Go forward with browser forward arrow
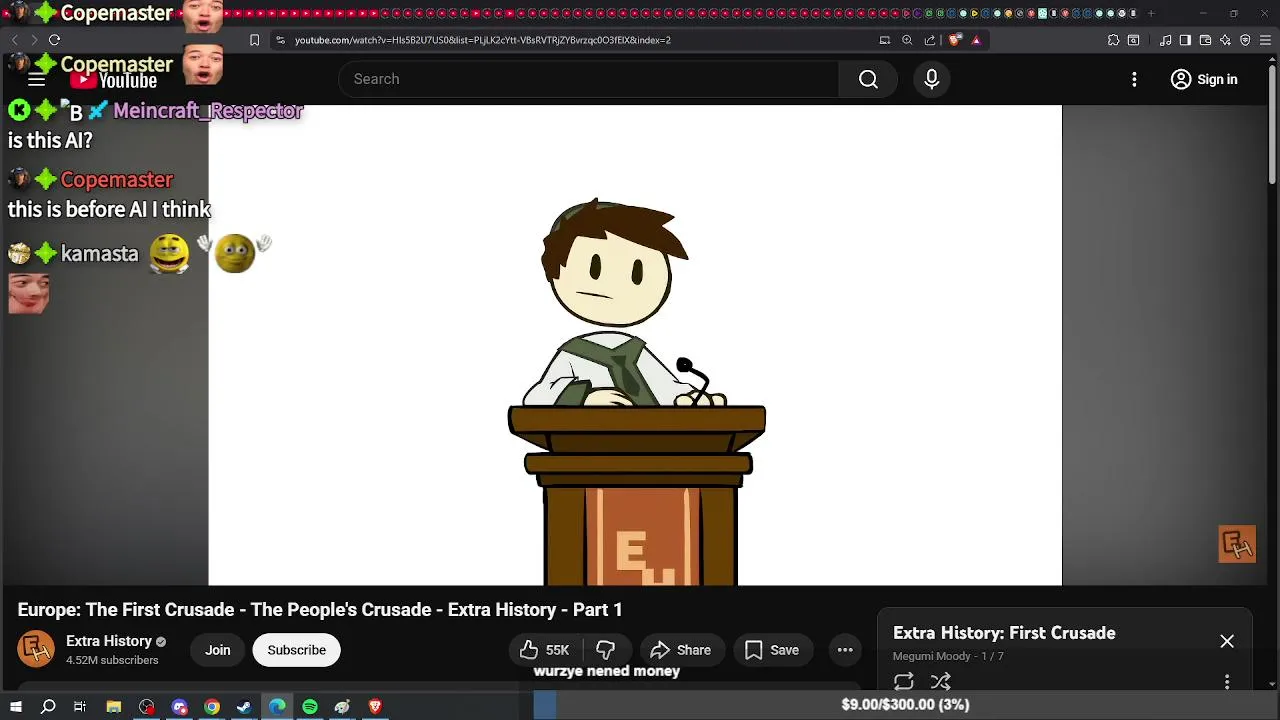Image resolution: width=1280 pixels, height=720 pixels. [33, 40]
